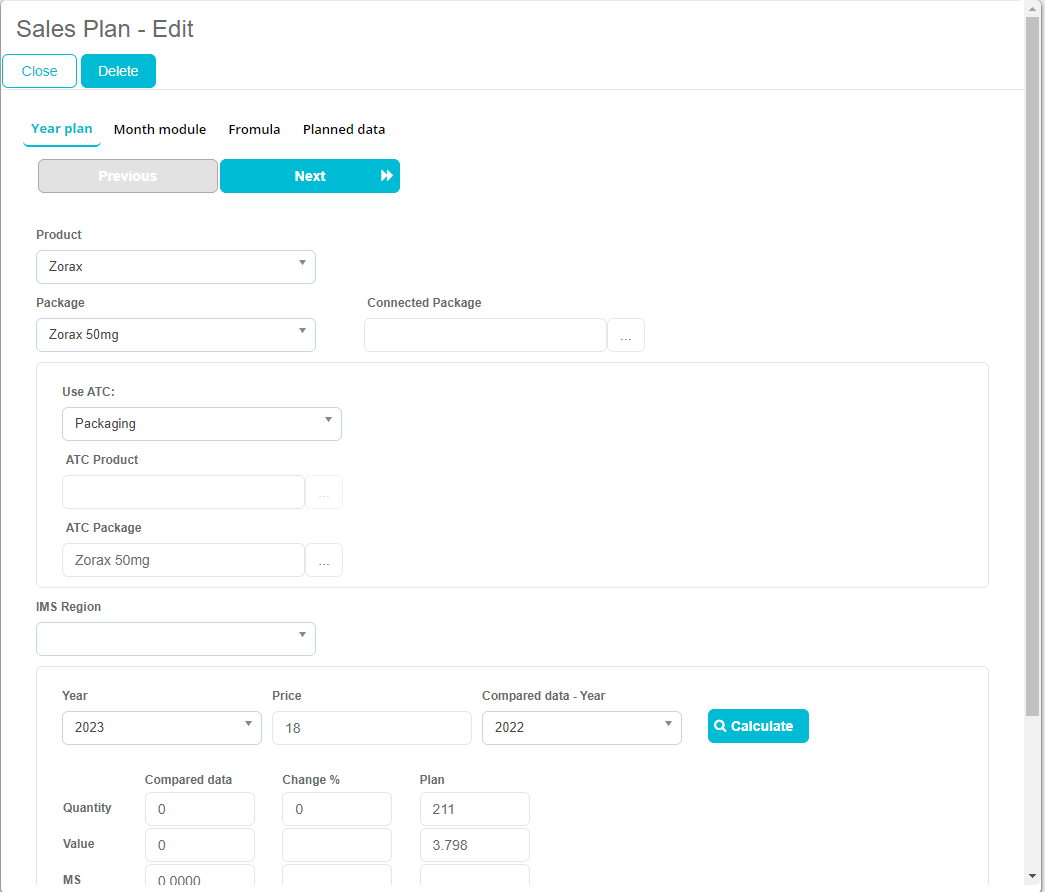Screen dimensions: 1045x892
Task: Click the Connected Package ellipsis browse button
Action: click(626, 336)
